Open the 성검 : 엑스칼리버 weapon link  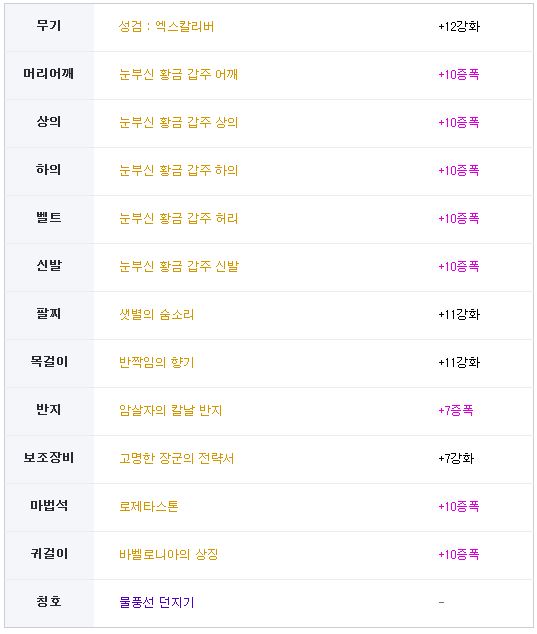(x=166, y=27)
